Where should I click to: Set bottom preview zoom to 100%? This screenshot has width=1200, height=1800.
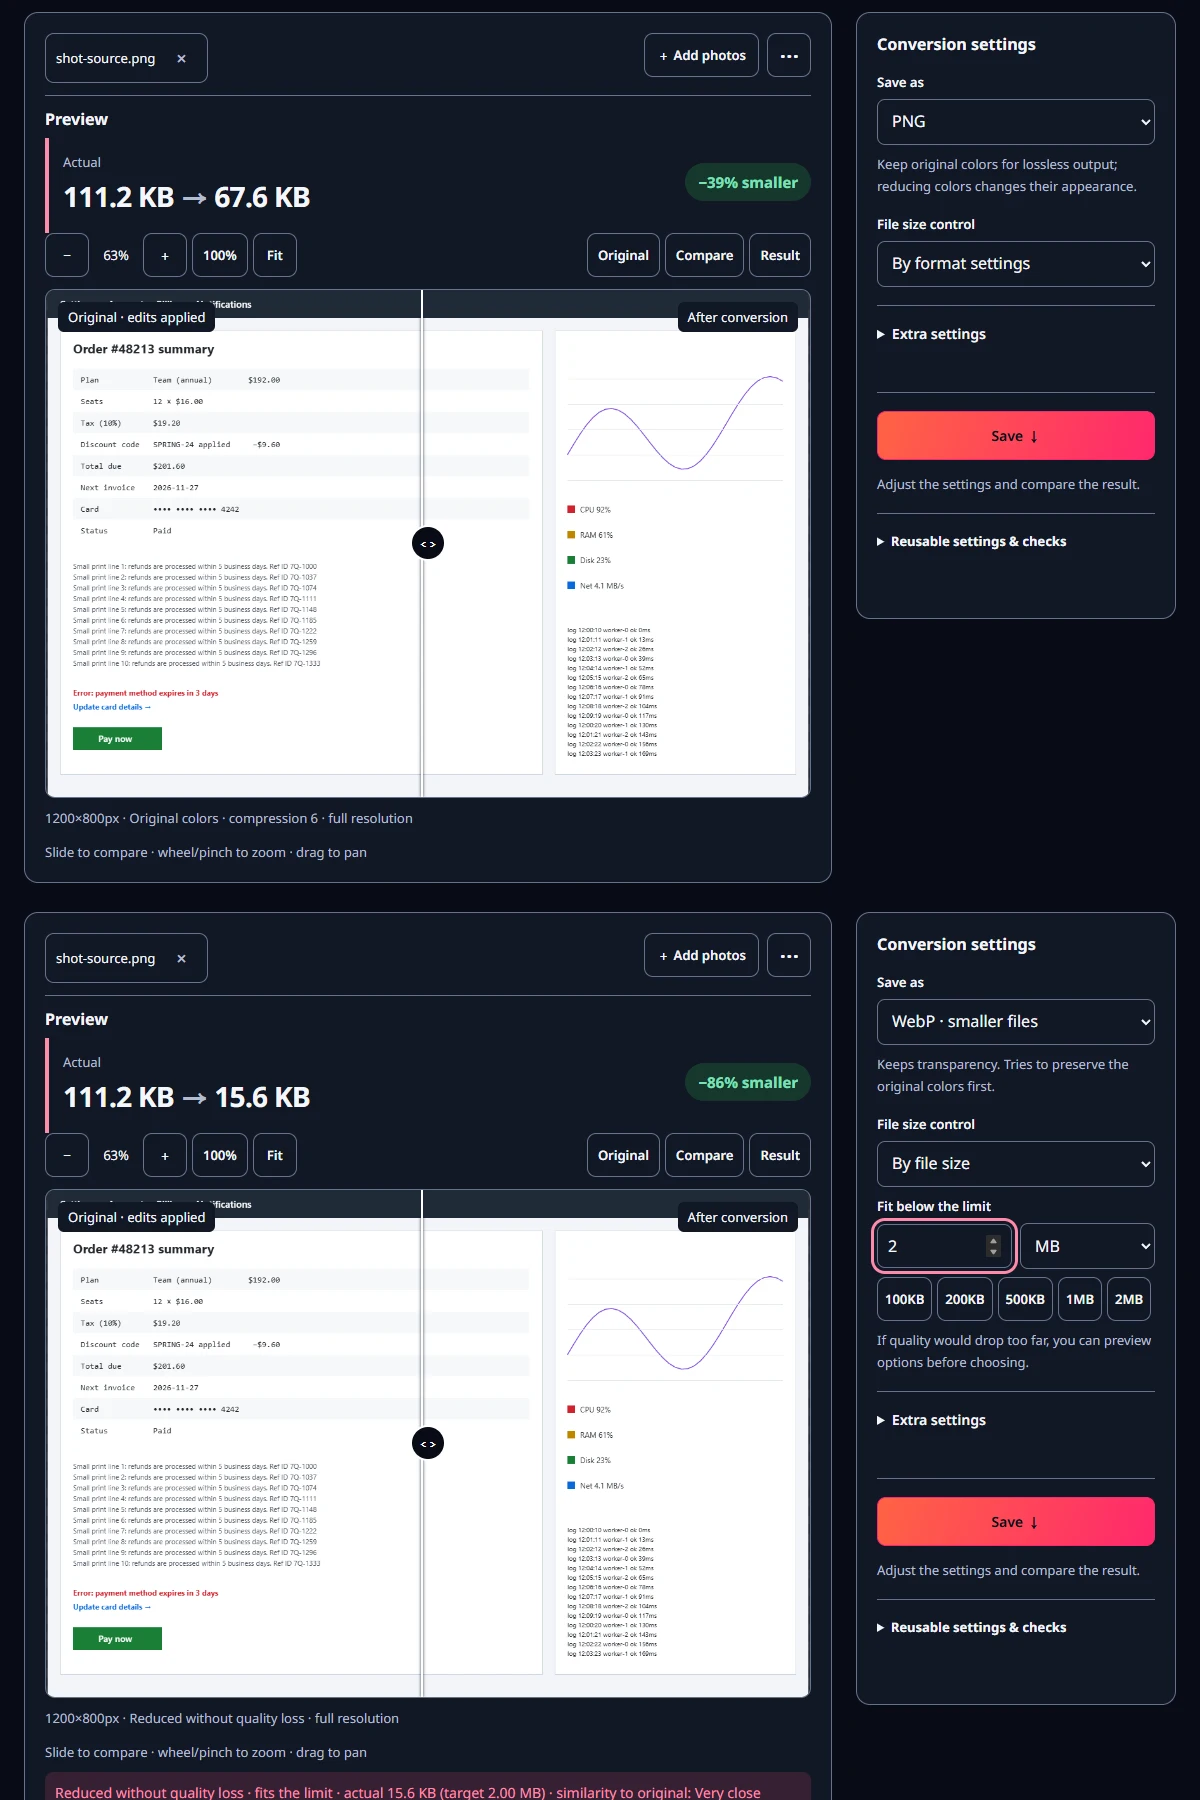coord(220,1156)
